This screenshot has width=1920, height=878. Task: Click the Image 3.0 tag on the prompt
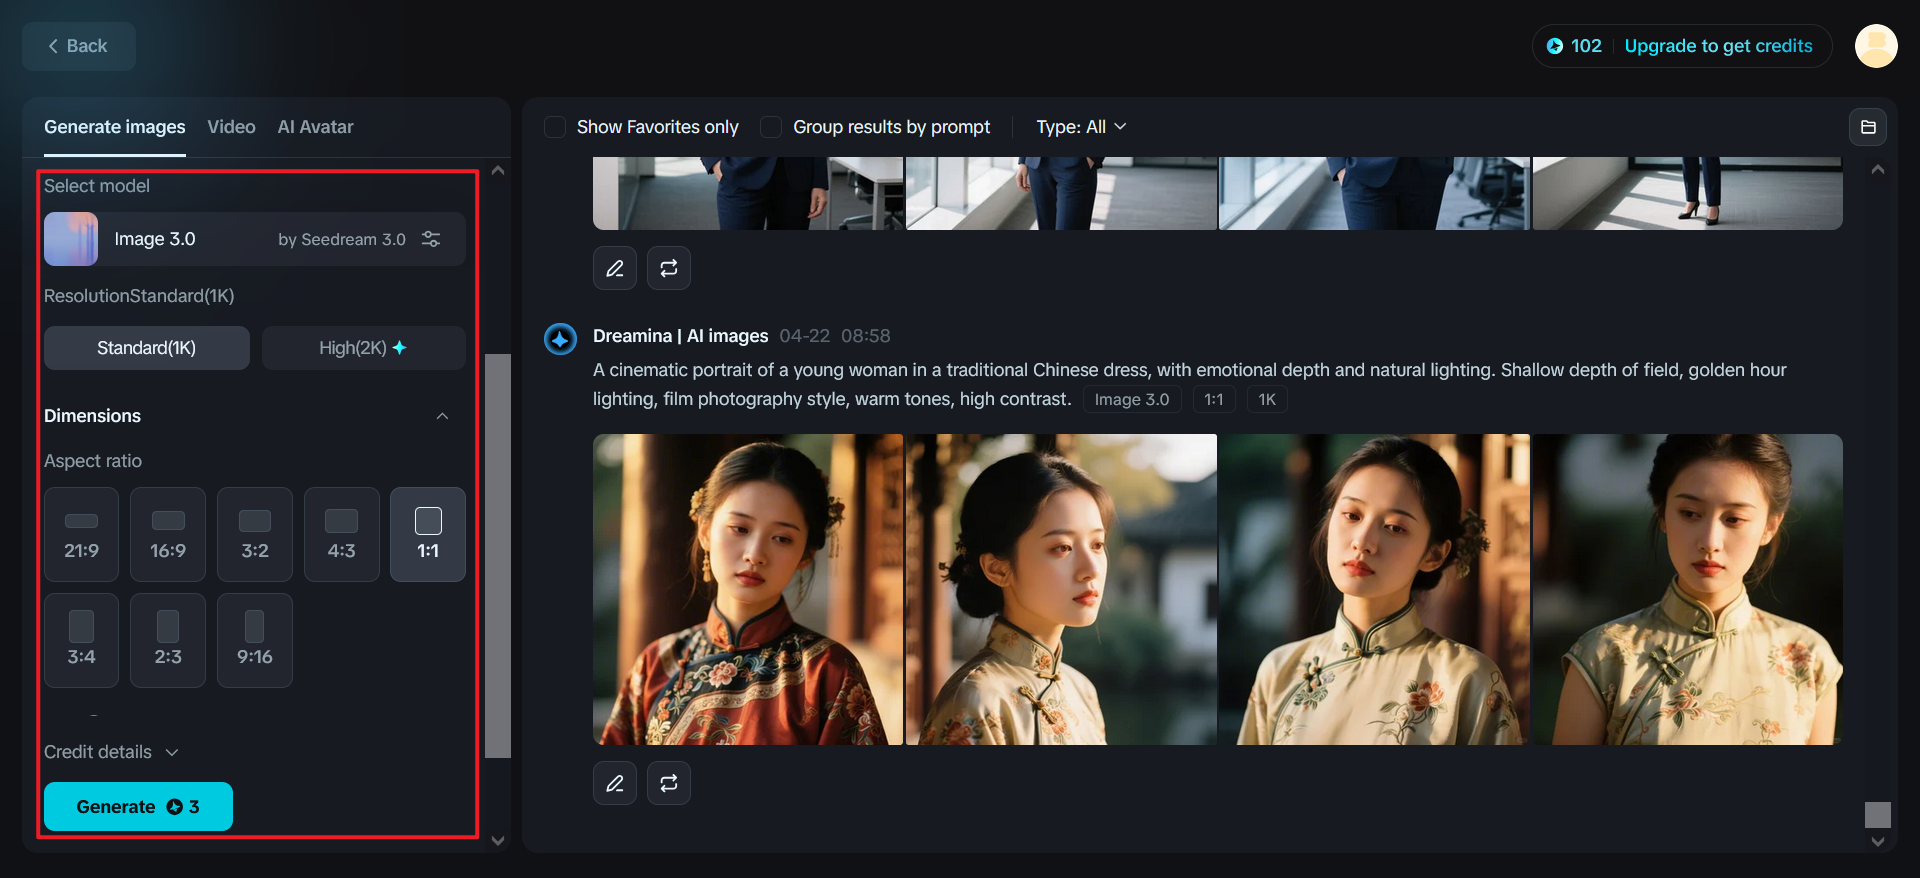tap(1132, 399)
